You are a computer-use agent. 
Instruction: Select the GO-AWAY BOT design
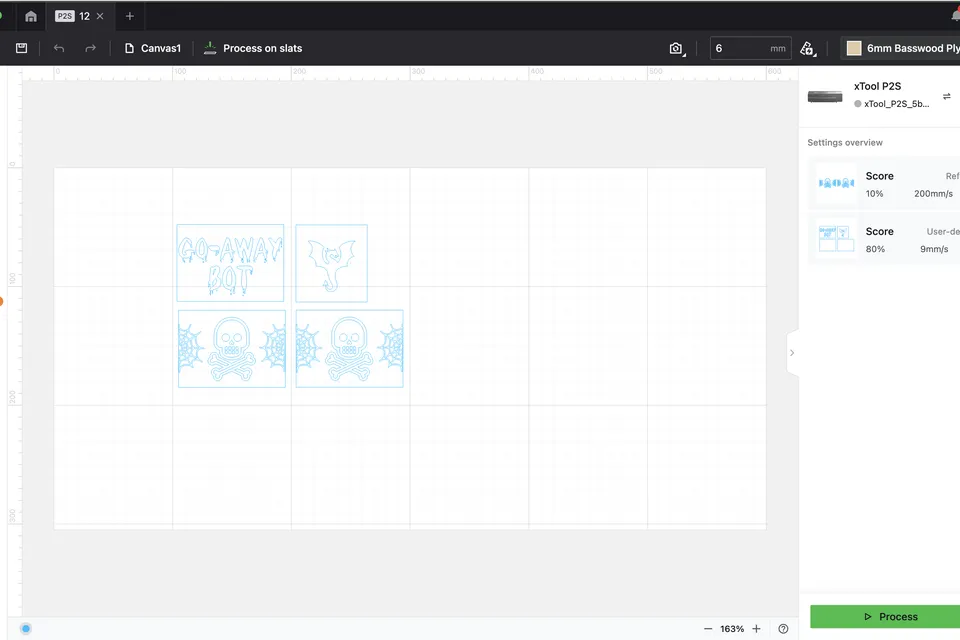coord(230,263)
